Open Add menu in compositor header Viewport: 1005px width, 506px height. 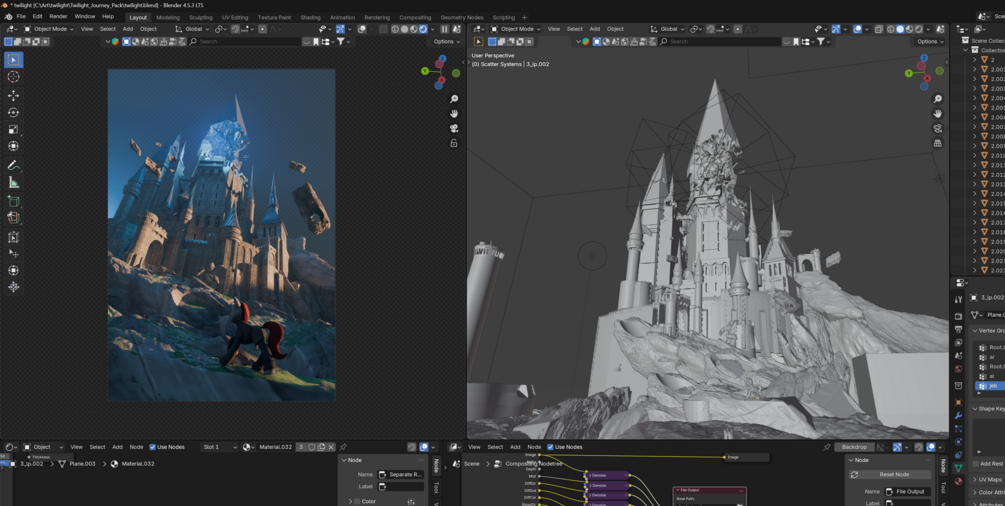[515, 447]
